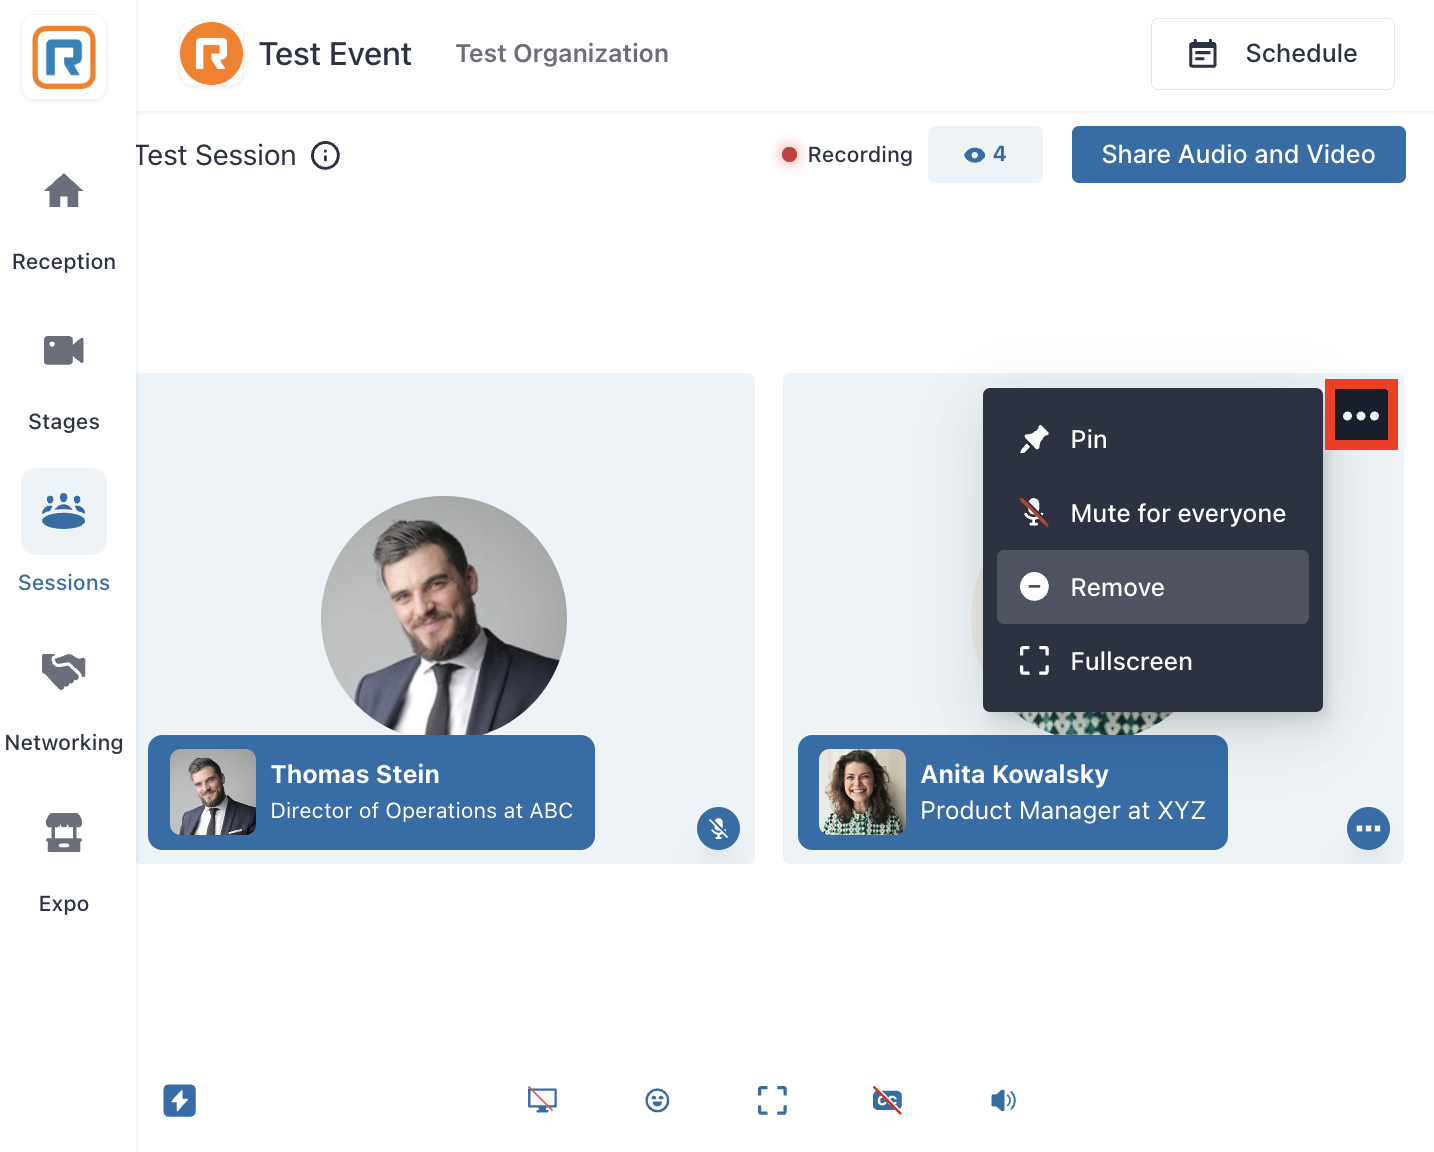Select Mute for everyone in the menu
The height and width of the screenshot is (1152, 1434).
click(x=1153, y=513)
